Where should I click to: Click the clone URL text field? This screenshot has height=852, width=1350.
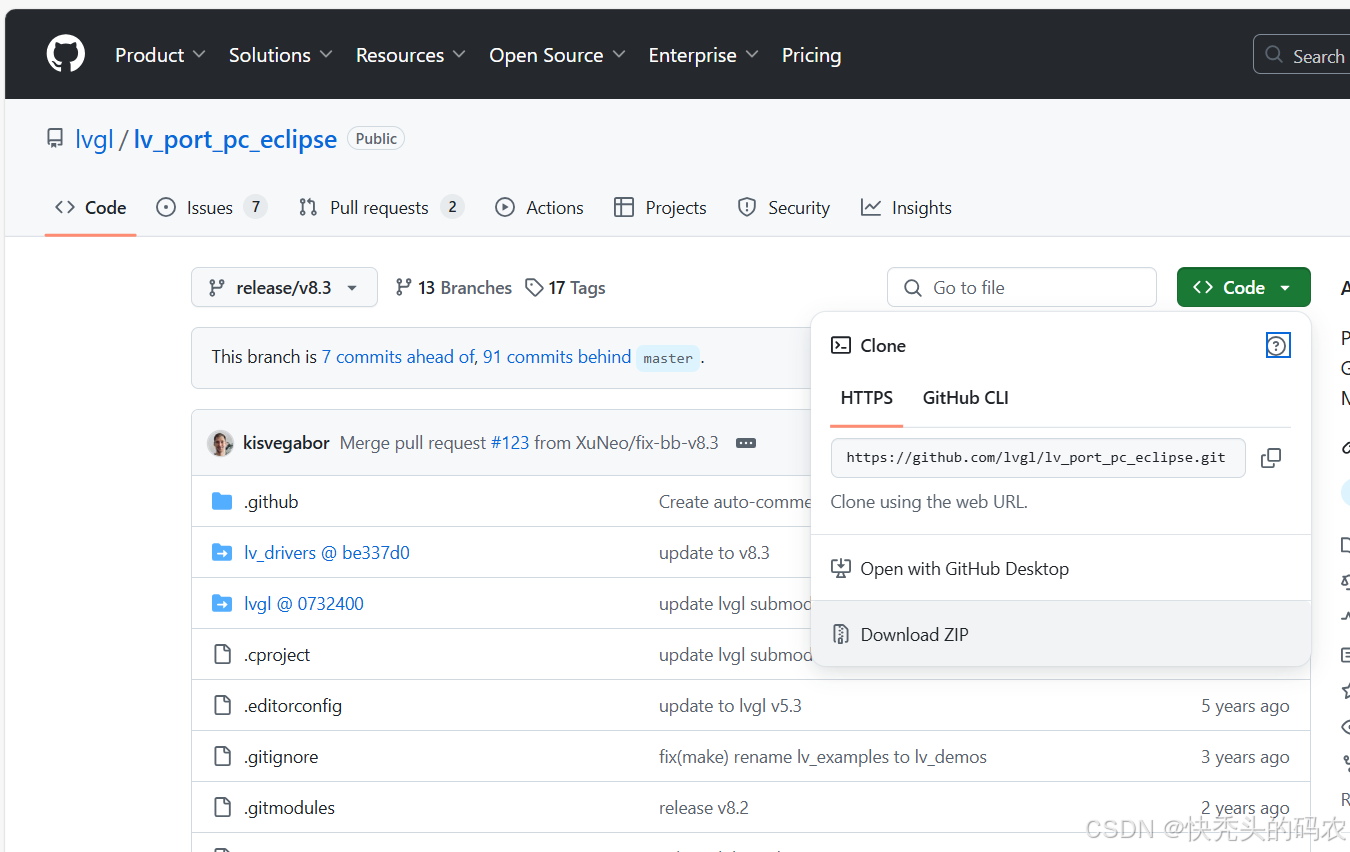pyautogui.click(x=1038, y=458)
